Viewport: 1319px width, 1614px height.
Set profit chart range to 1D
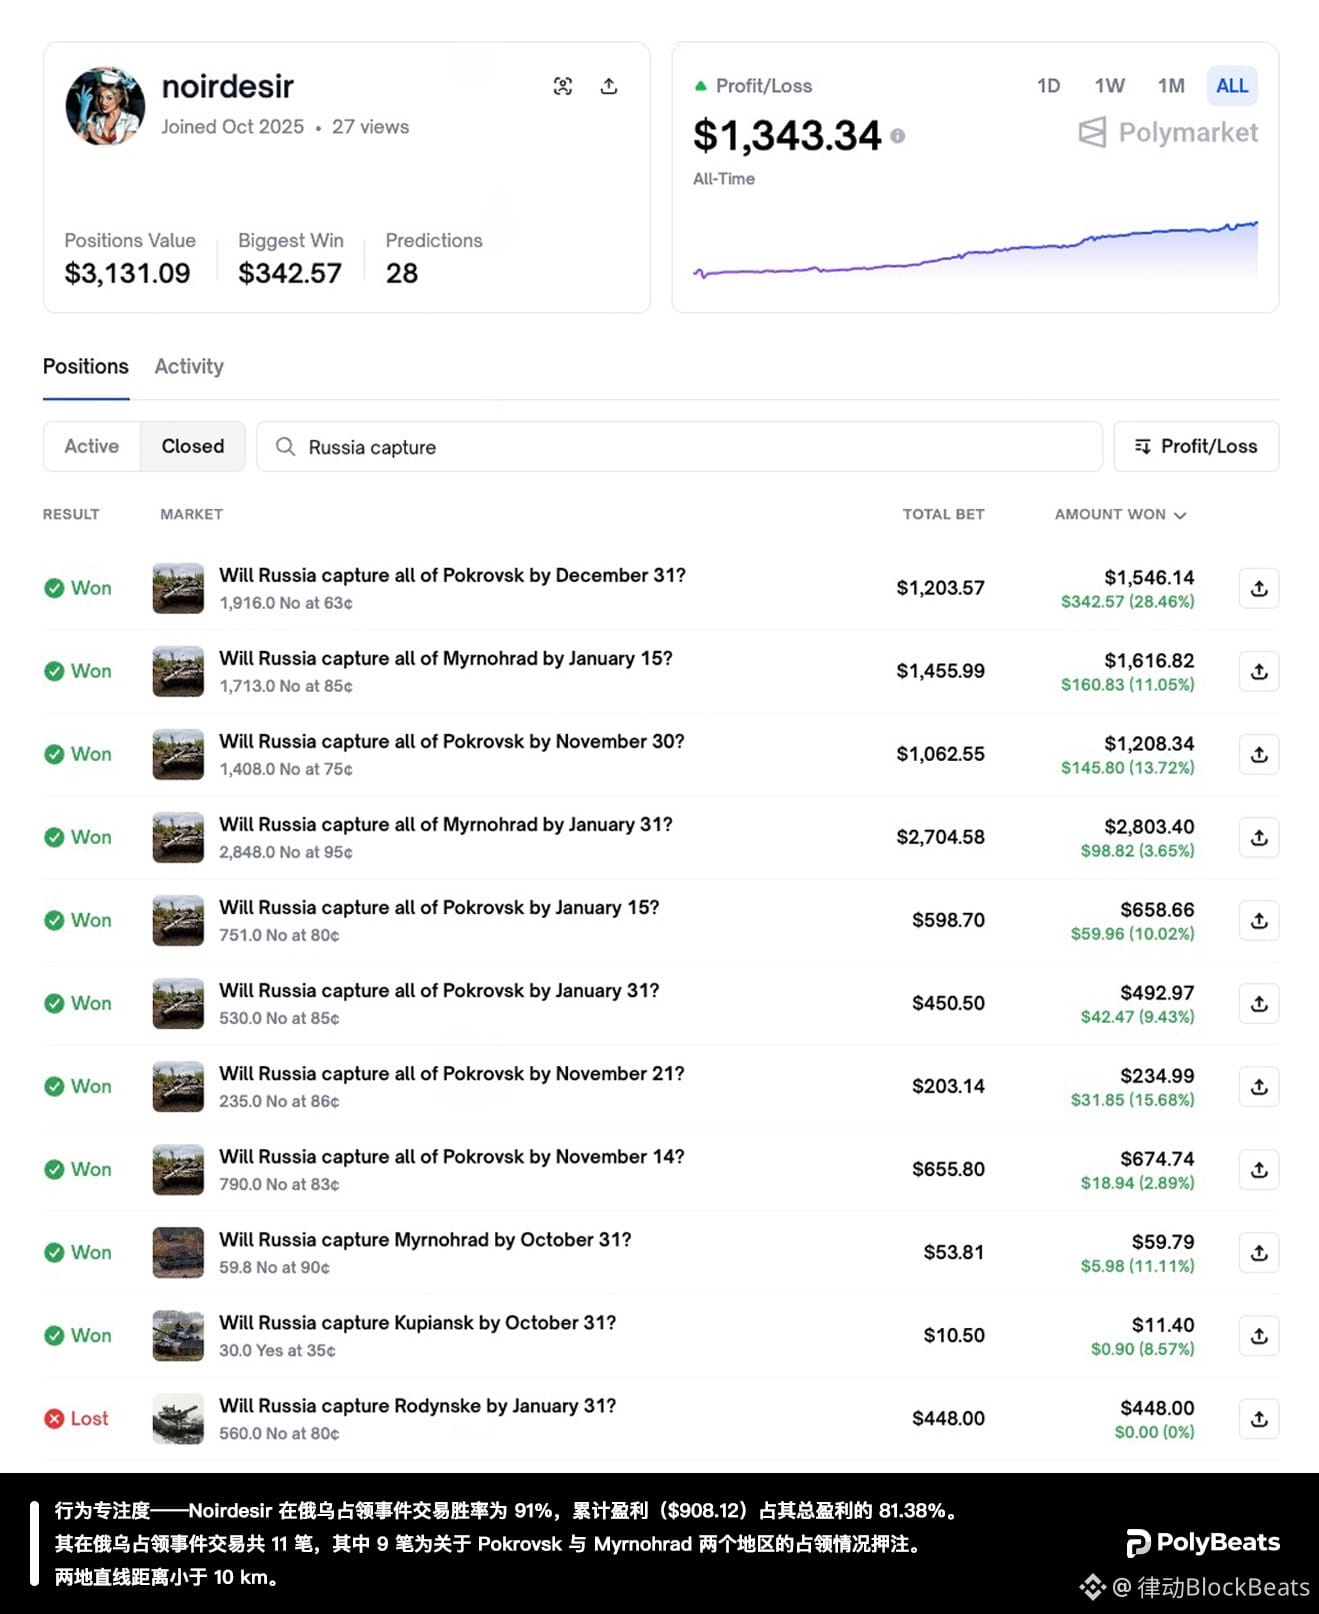(x=1048, y=86)
